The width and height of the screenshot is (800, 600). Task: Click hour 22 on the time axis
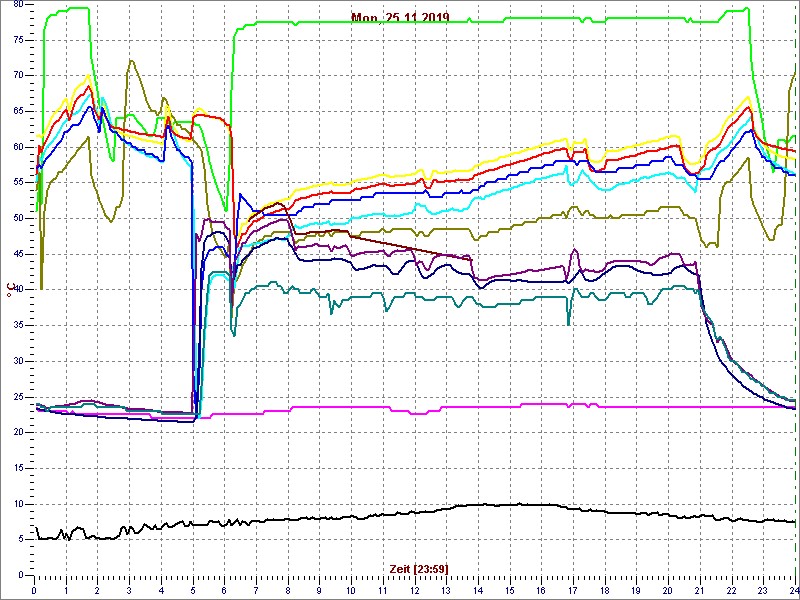pyautogui.click(x=732, y=591)
